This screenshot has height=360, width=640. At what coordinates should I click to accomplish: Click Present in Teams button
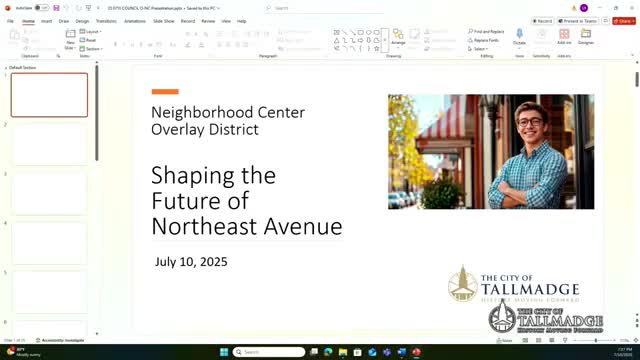click(x=578, y=21)
